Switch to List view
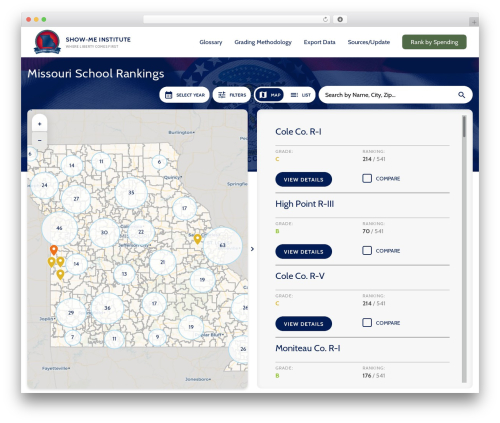This screenshot has height=423, width=500. tap(300, 95)
